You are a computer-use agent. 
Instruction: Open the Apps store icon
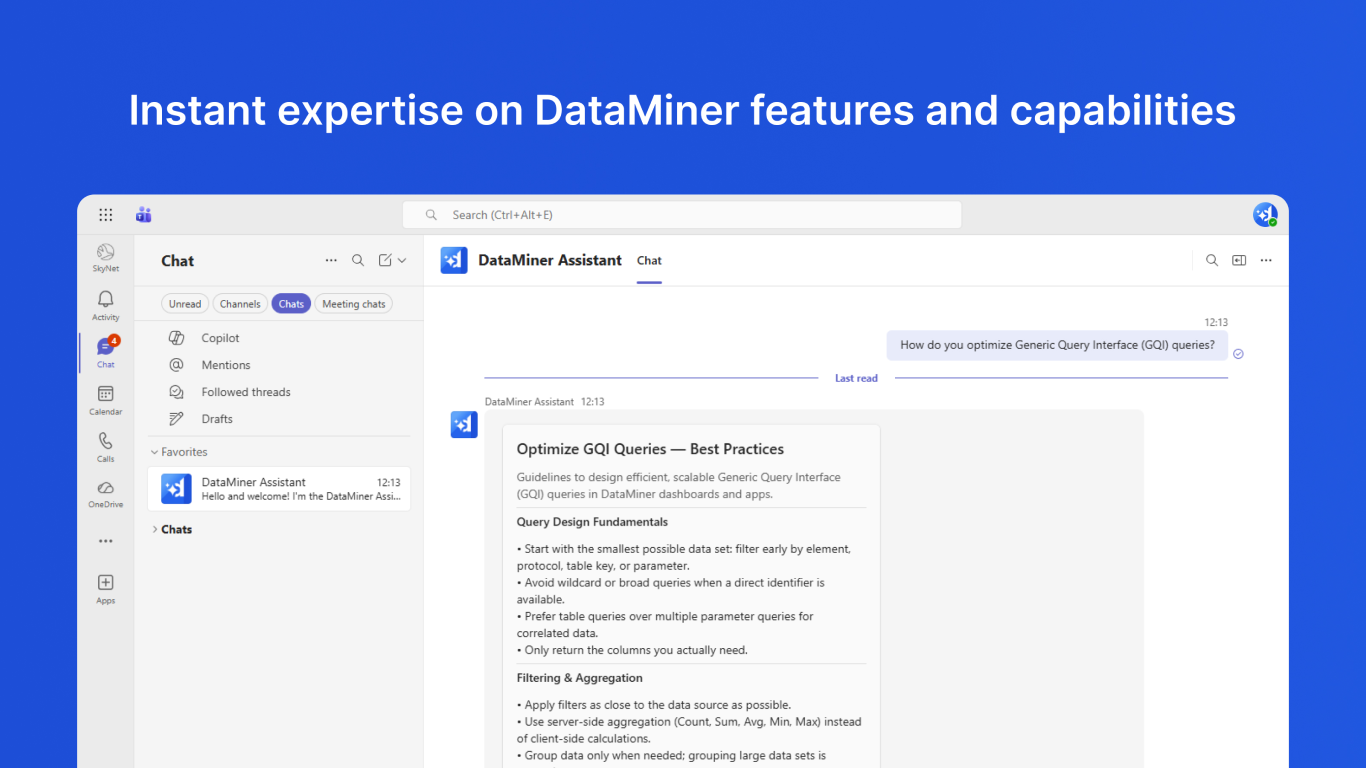tap(106, 589)
